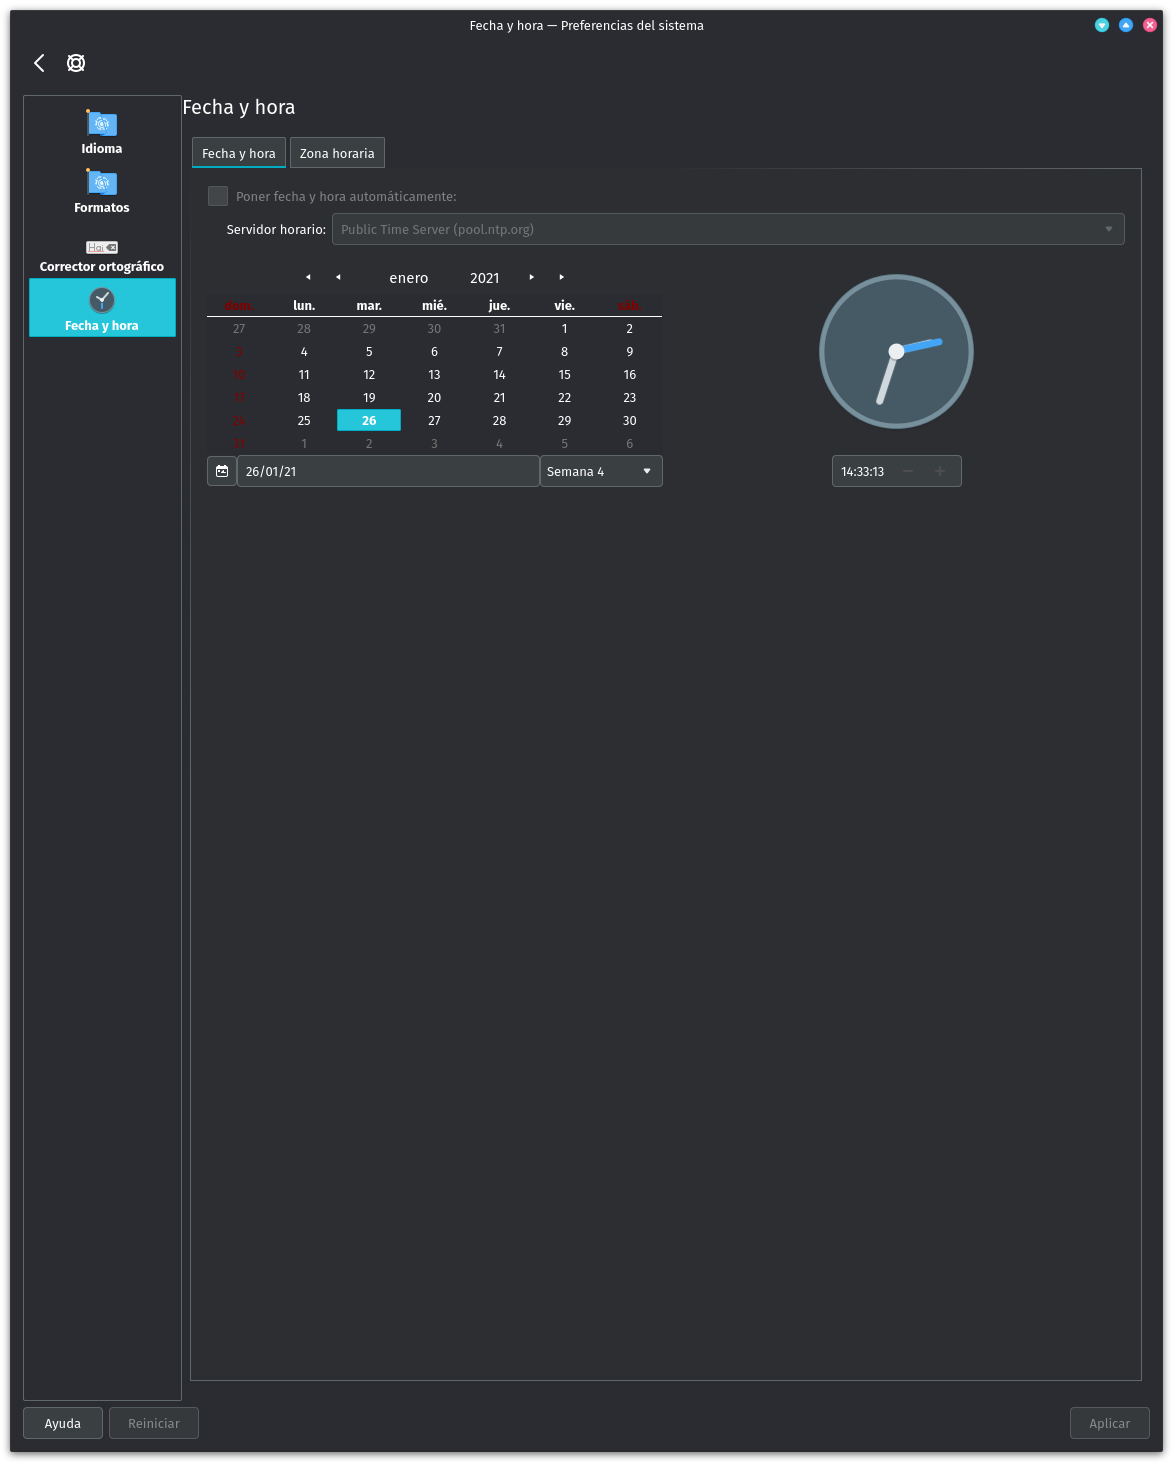1173x1462 pixels.
Task: Go to previous month with the left arrow
Action: [x=337, y=277]
